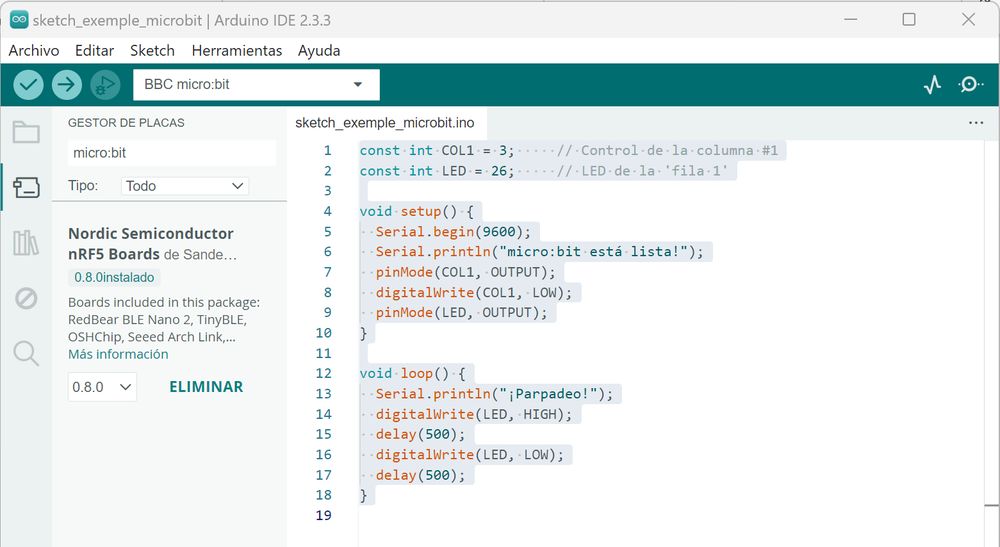1000x547 pixels.
Task: Open the Tipo filter dropdown
Action: click(185, 186)
